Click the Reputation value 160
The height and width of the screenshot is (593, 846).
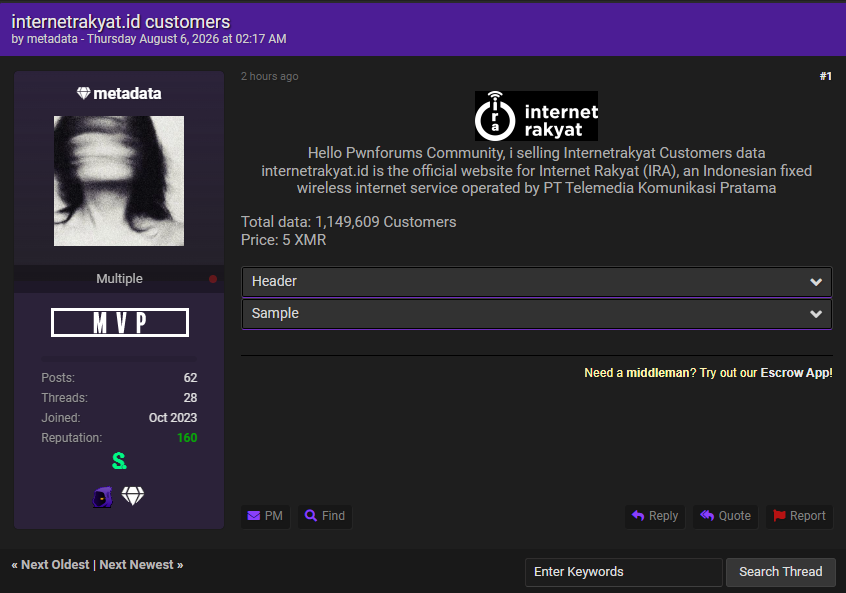pos(187,438)
